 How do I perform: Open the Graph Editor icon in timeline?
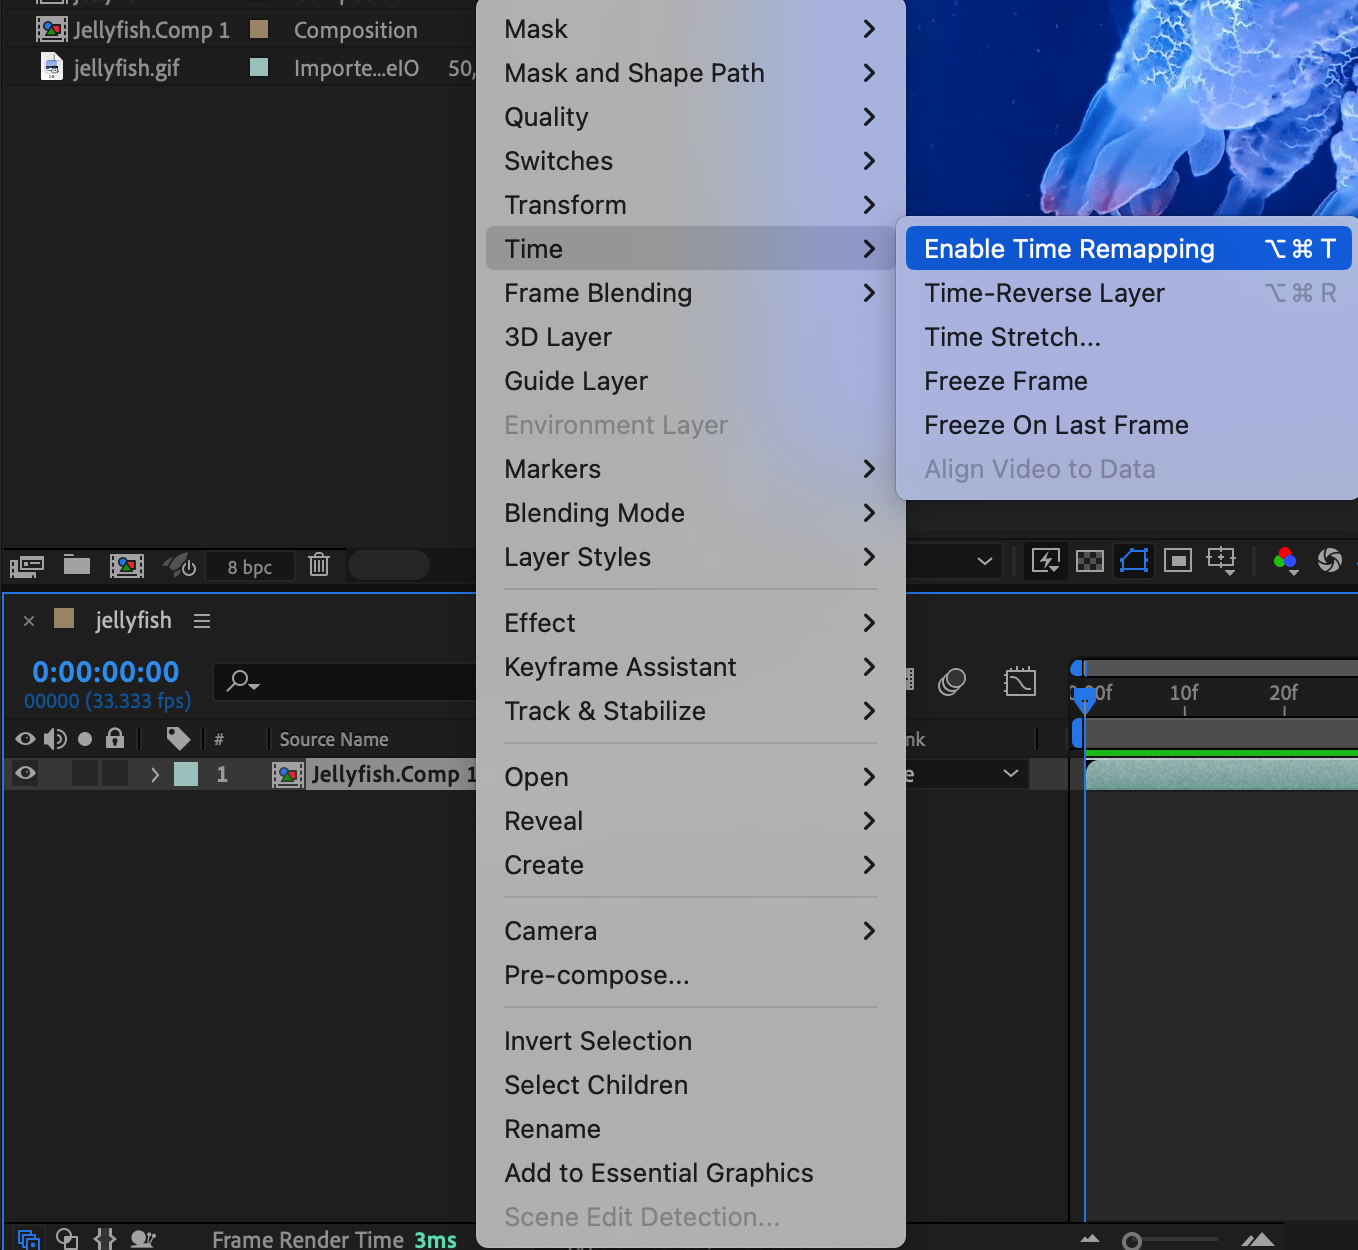click(1019, 683)
